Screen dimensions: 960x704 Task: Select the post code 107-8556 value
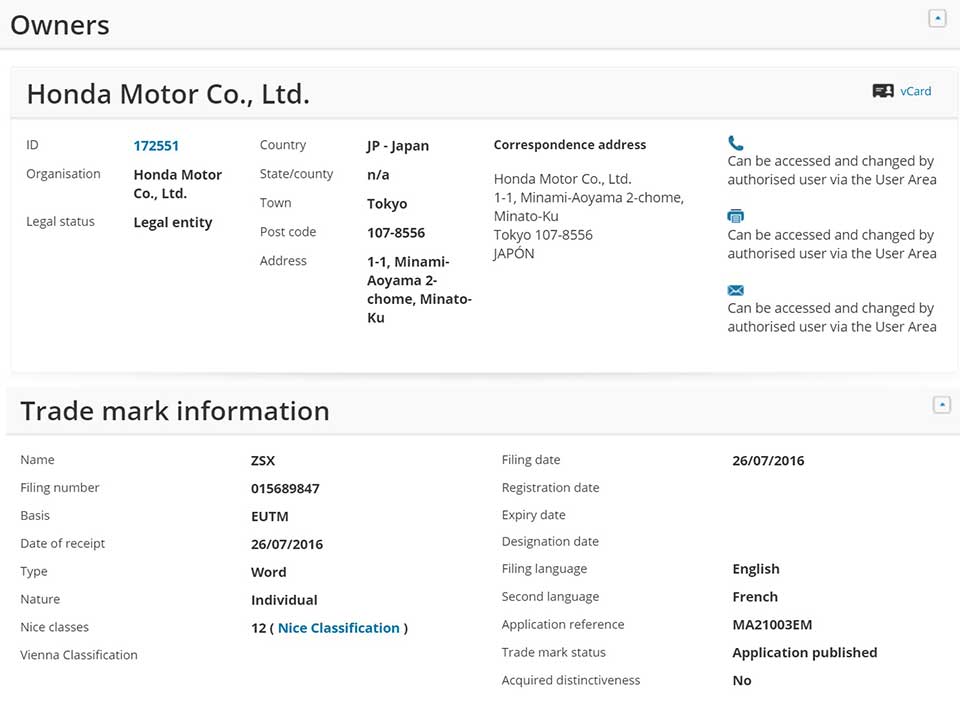(396, 233)
